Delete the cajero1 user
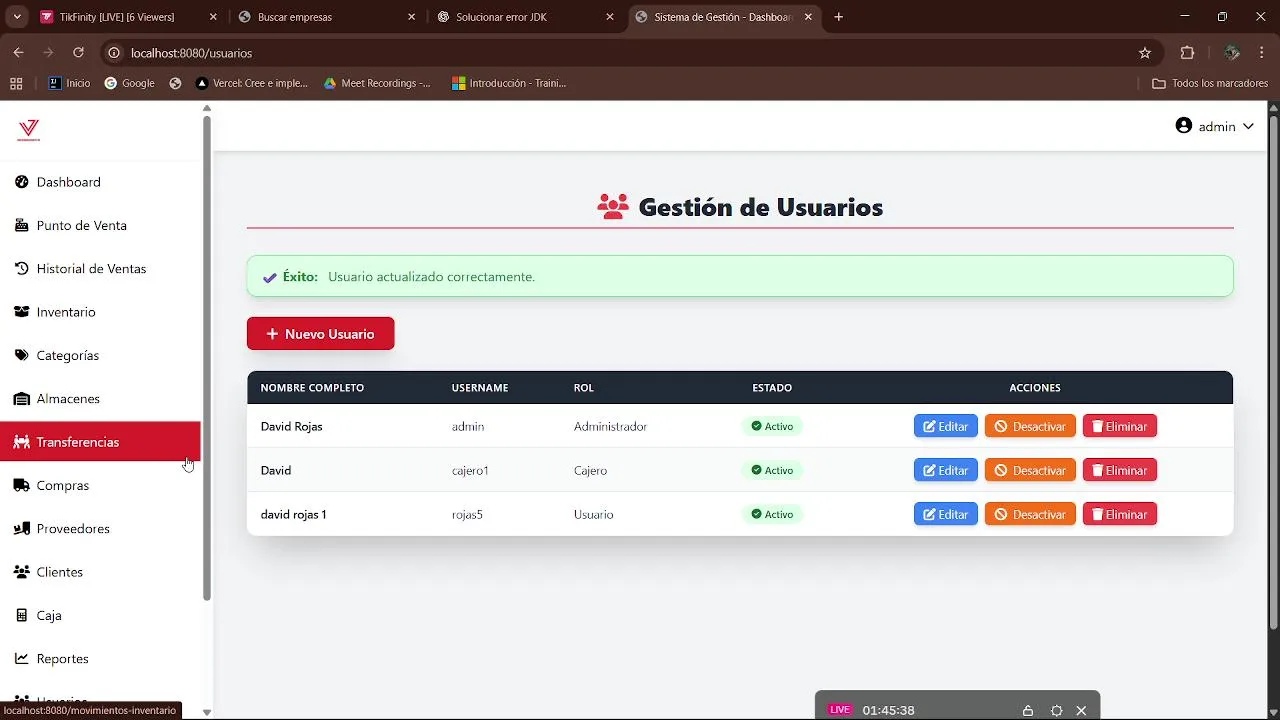 coord(1119,470)
